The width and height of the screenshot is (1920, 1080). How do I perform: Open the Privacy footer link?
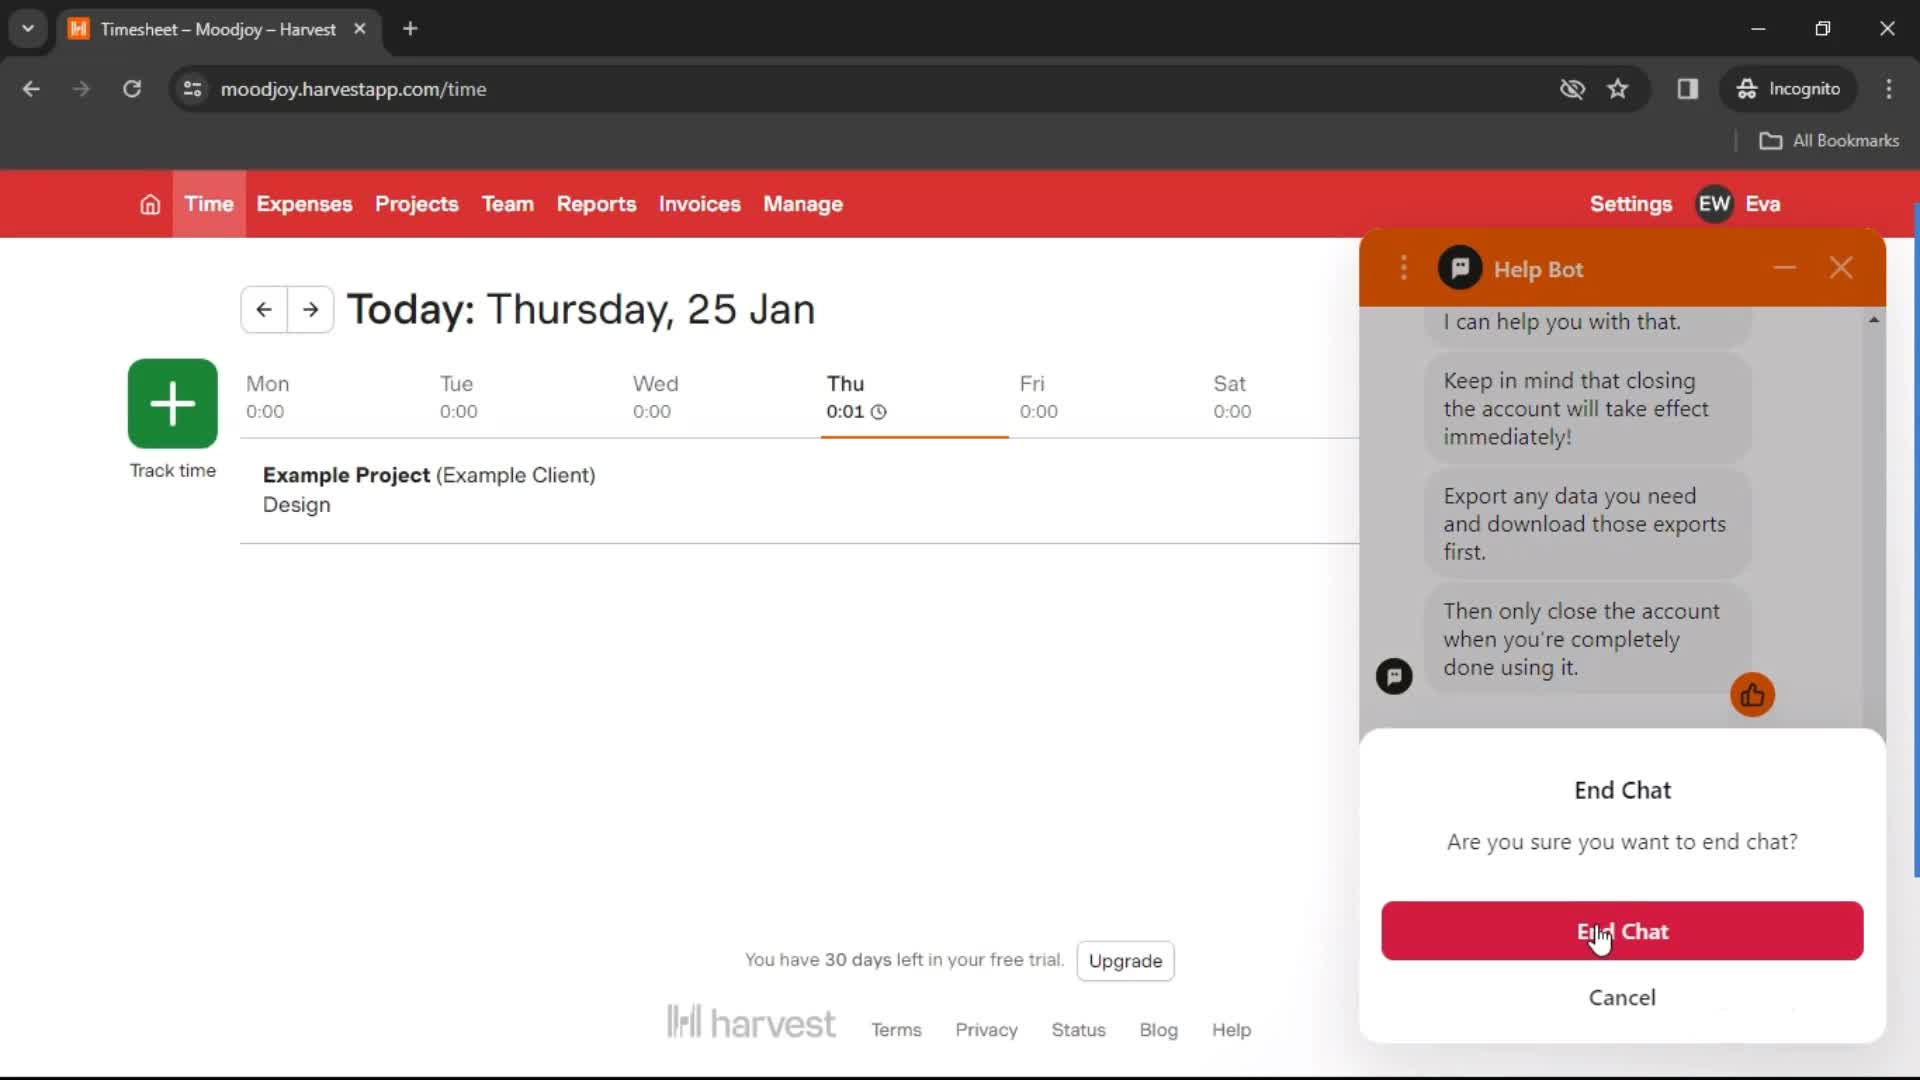(986, 1030)
